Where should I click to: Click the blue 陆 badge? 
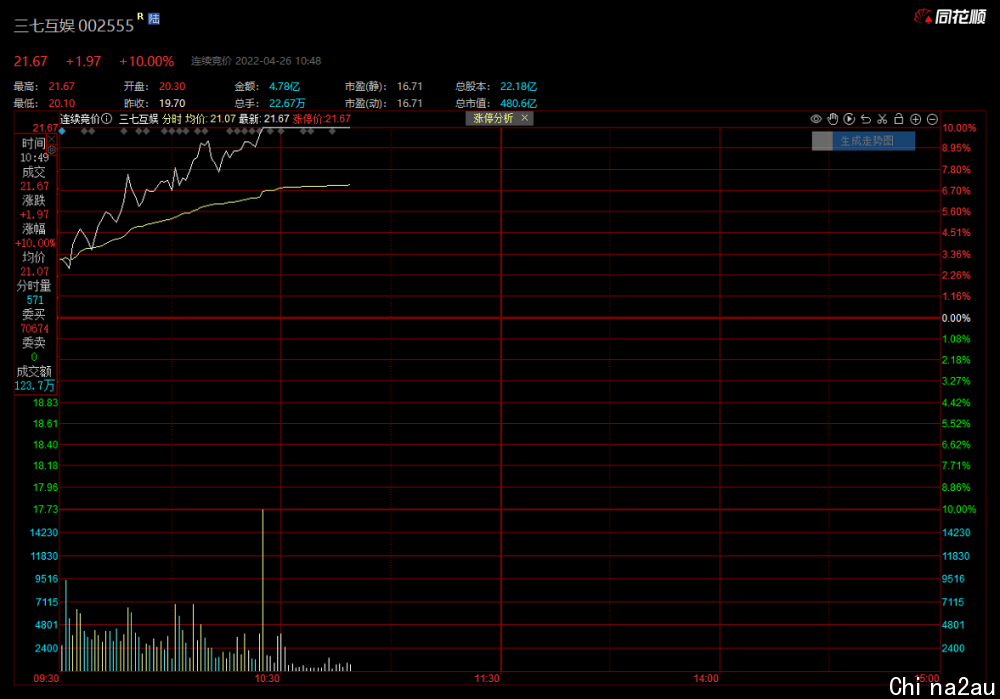(x=154, y=18)
